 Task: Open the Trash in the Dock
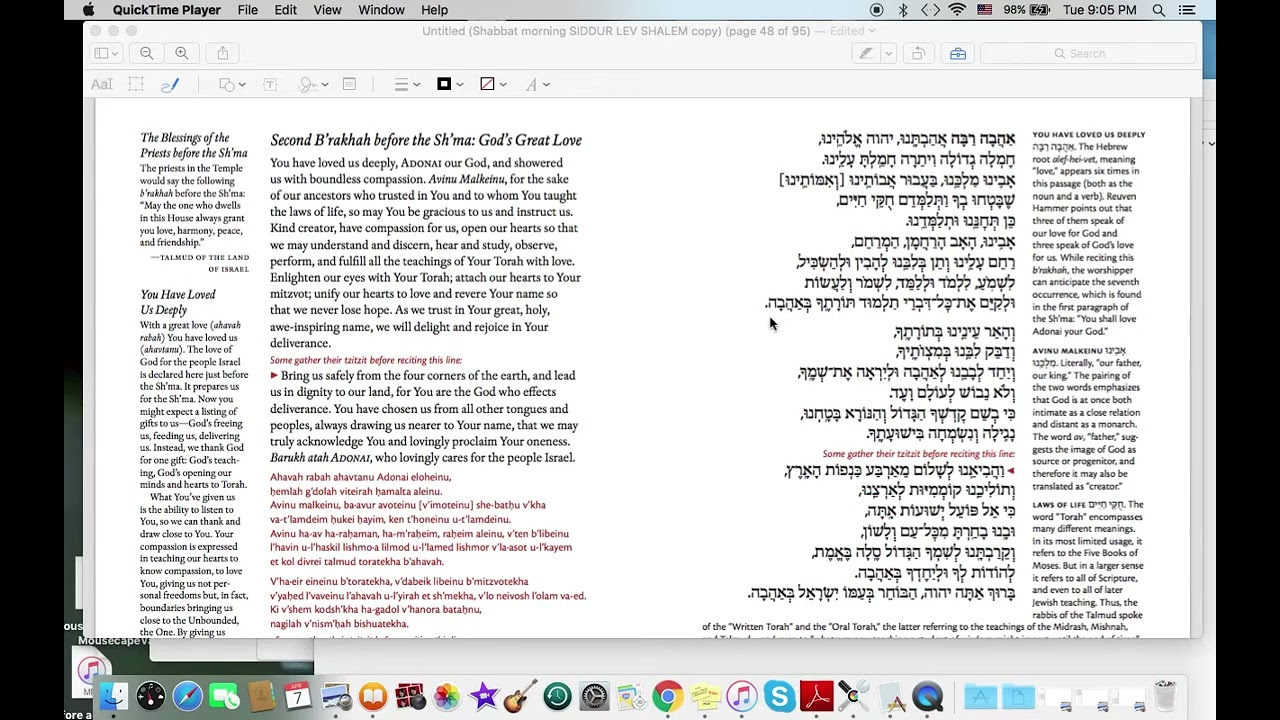(x=1165, y=696)
